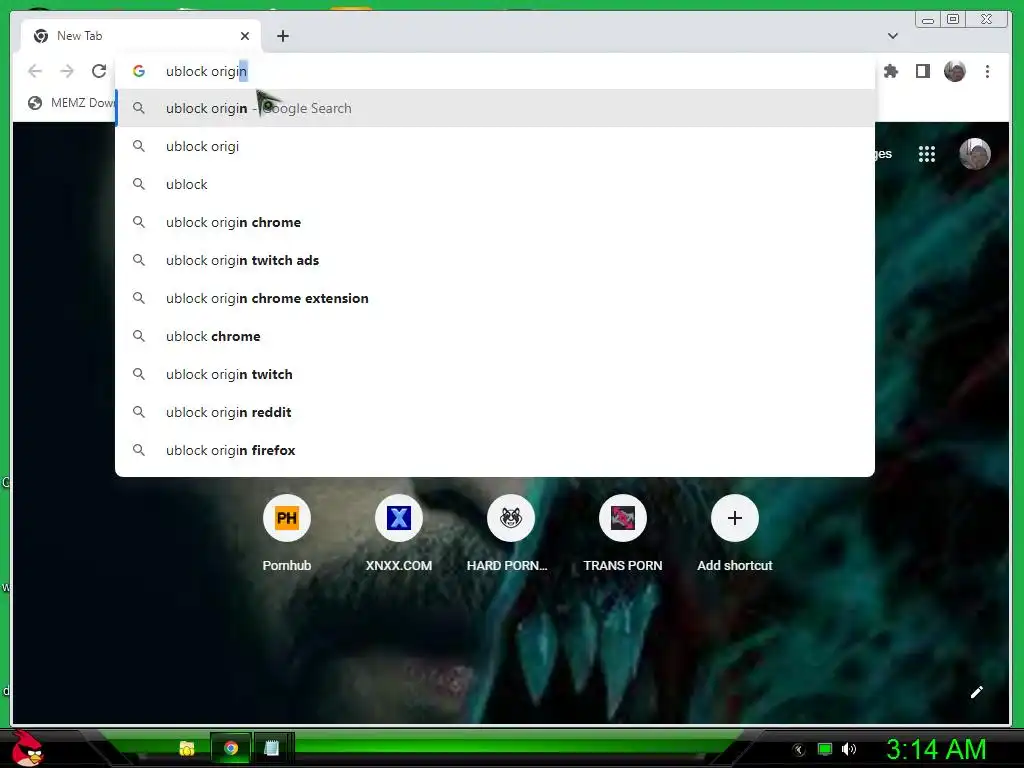Click the Chrome taskbar icon
The height and width of the screenshot is (768, 1024).
tap(231, 748)
